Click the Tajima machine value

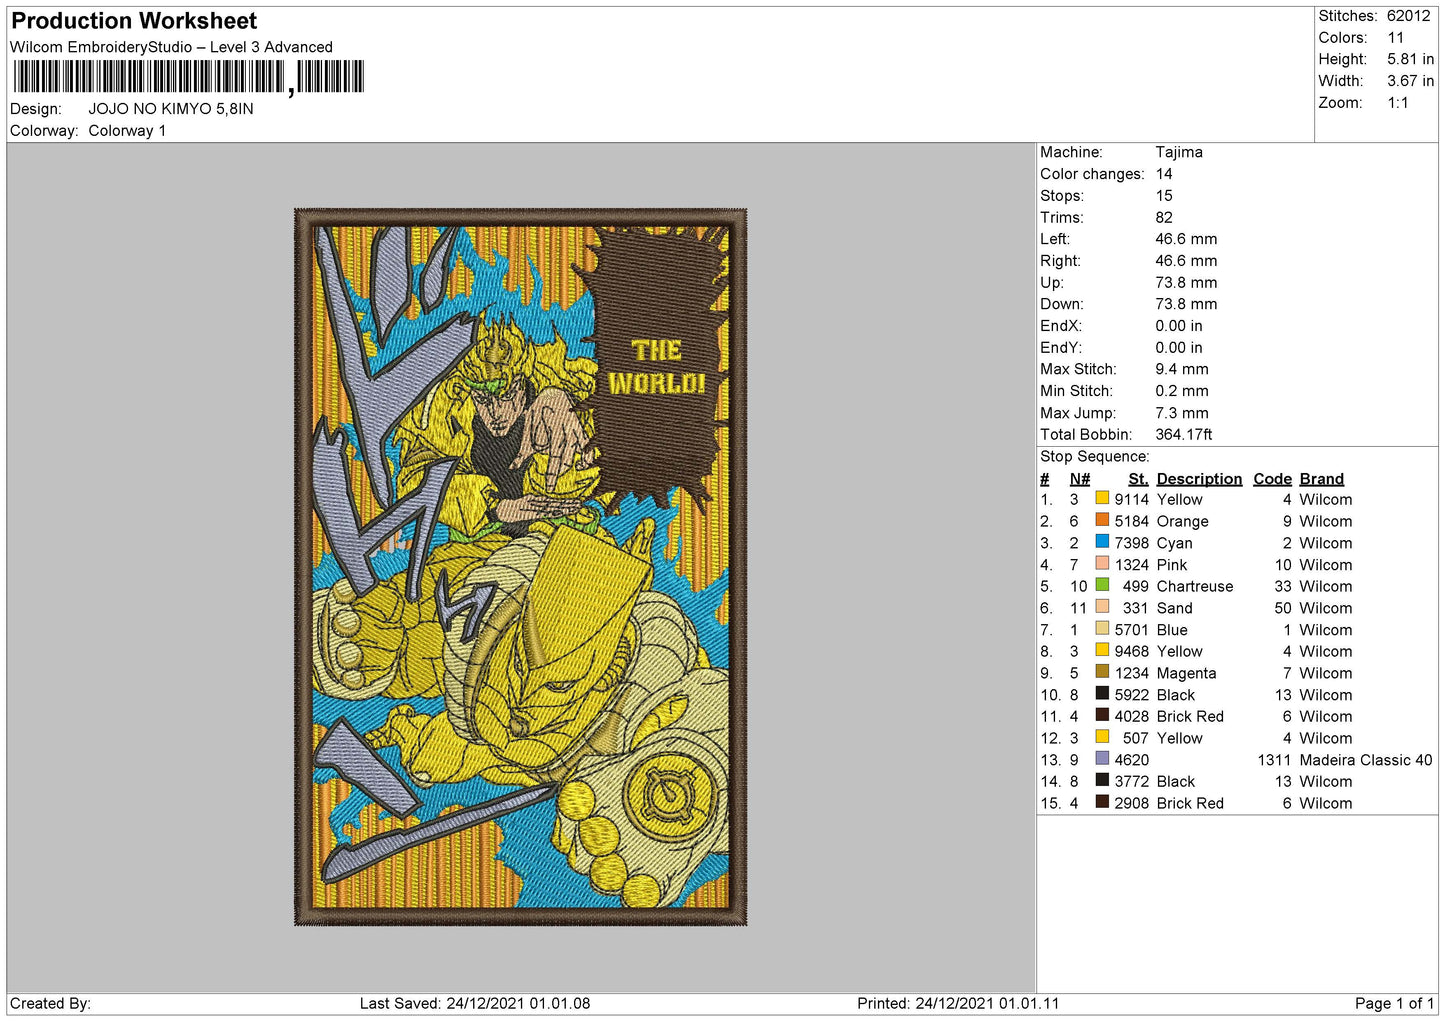pyautogui.click(x=1179, y=152)
